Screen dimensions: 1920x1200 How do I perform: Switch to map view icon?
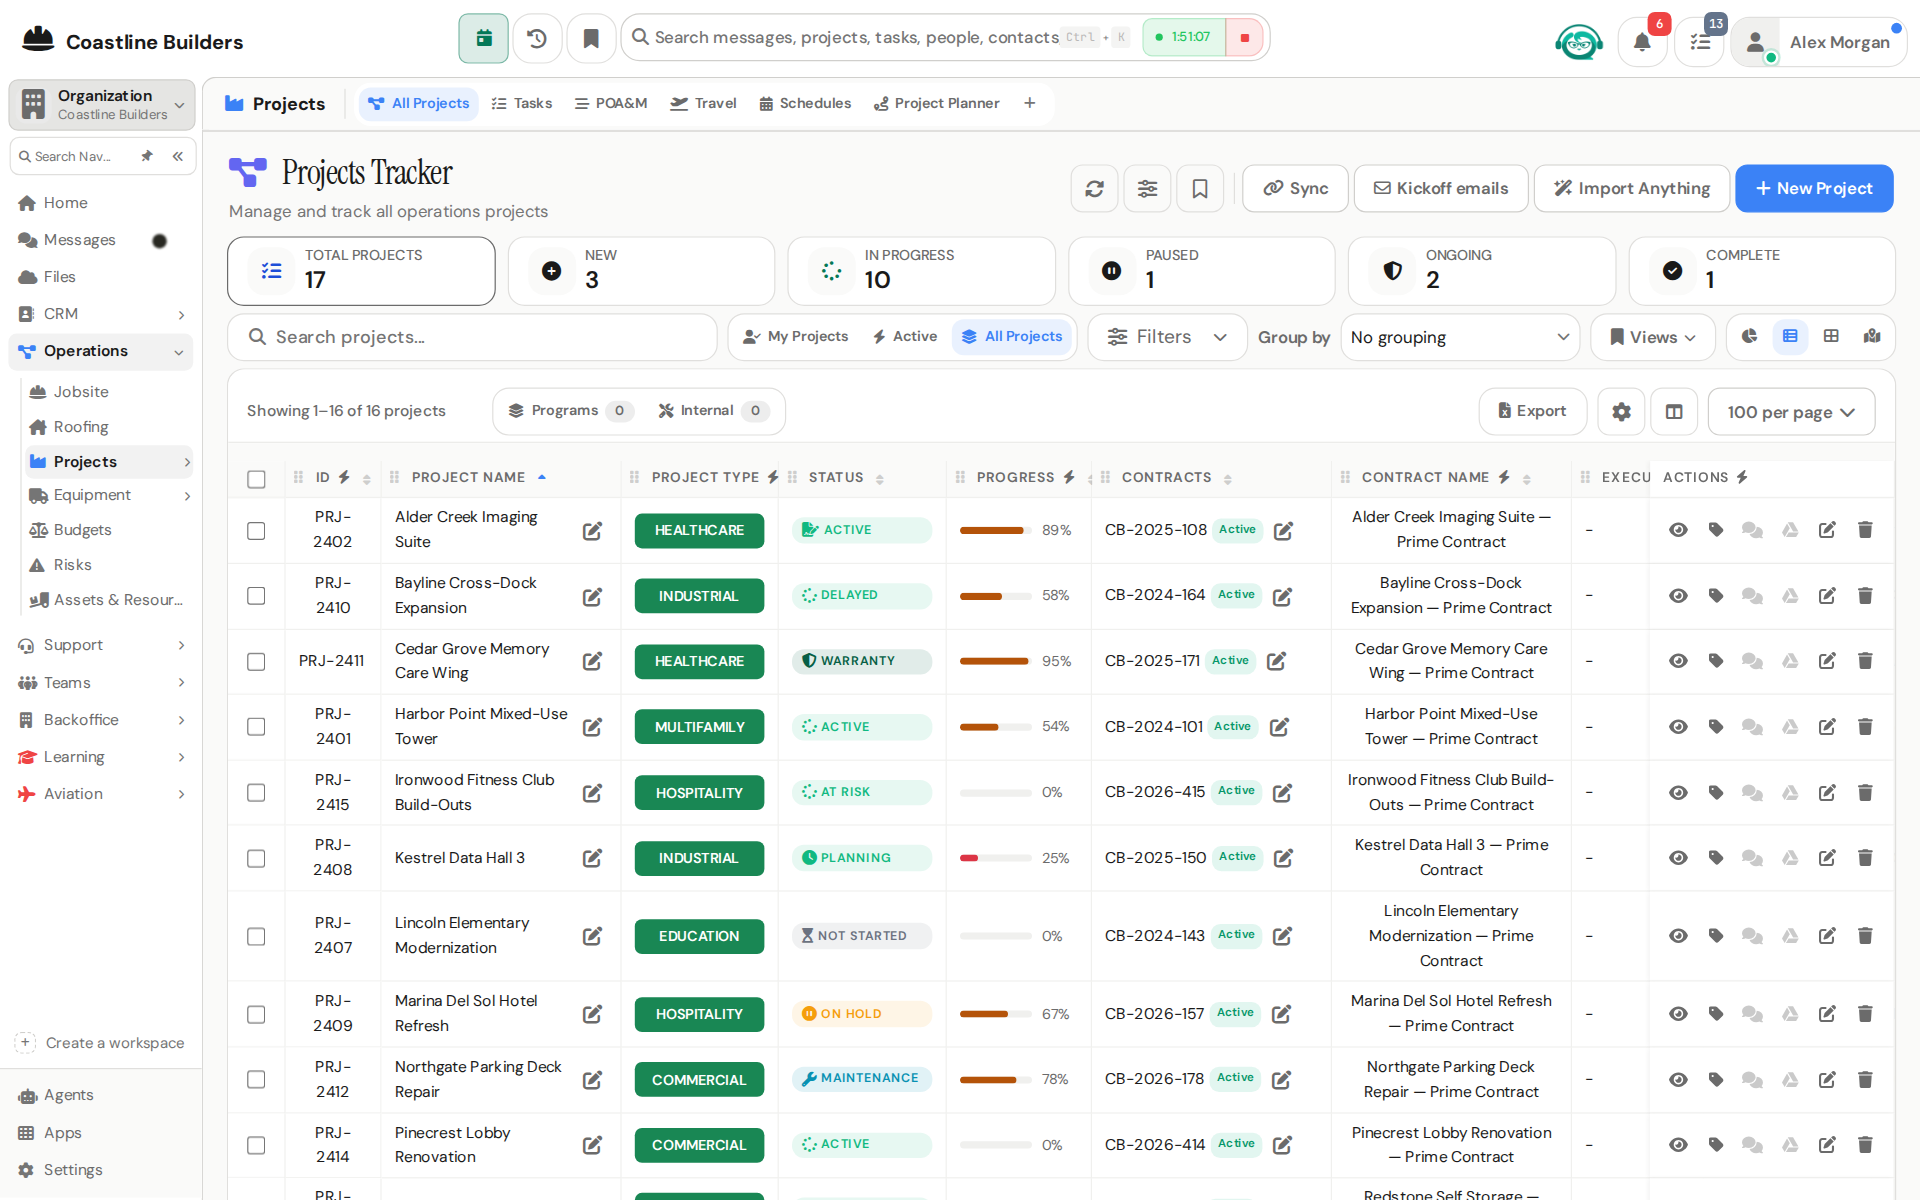1872,337
